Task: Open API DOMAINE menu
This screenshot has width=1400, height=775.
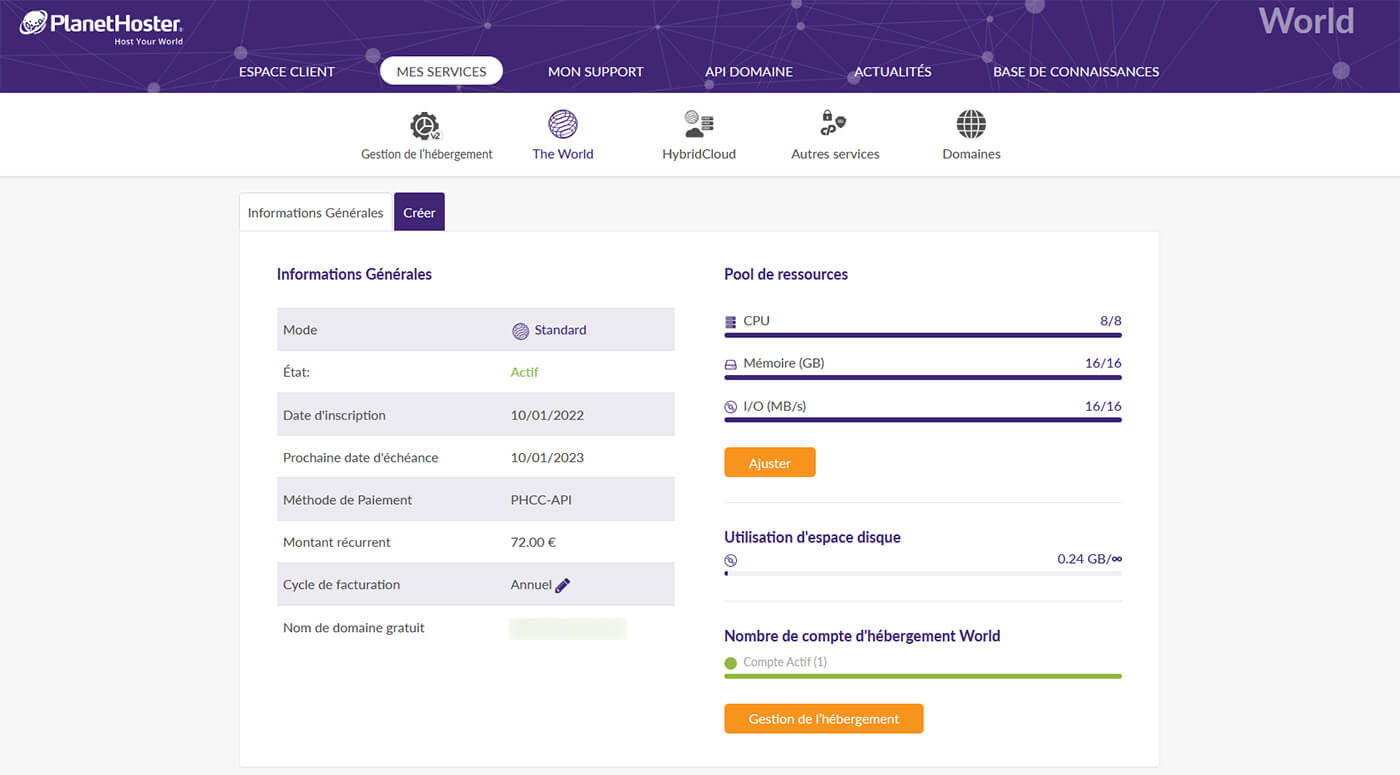Action: coord(749,71)
